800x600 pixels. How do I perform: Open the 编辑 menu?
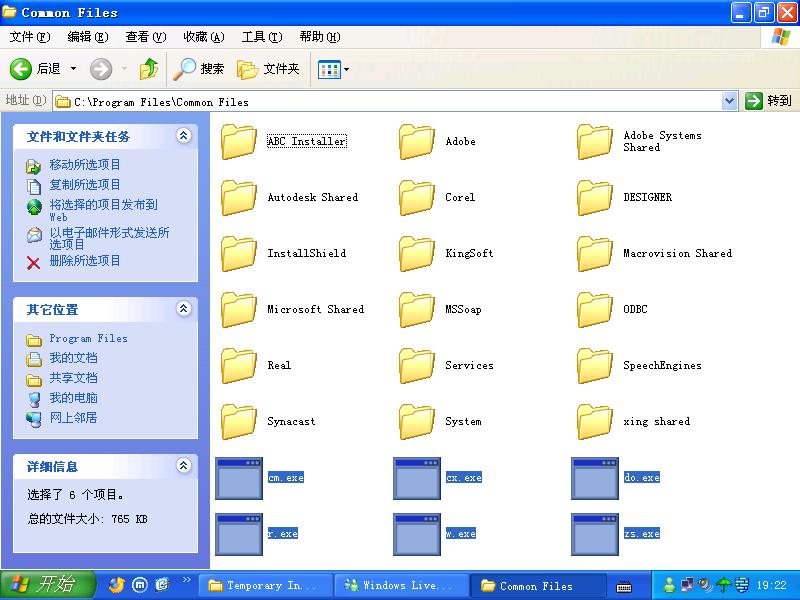[88, 37]
